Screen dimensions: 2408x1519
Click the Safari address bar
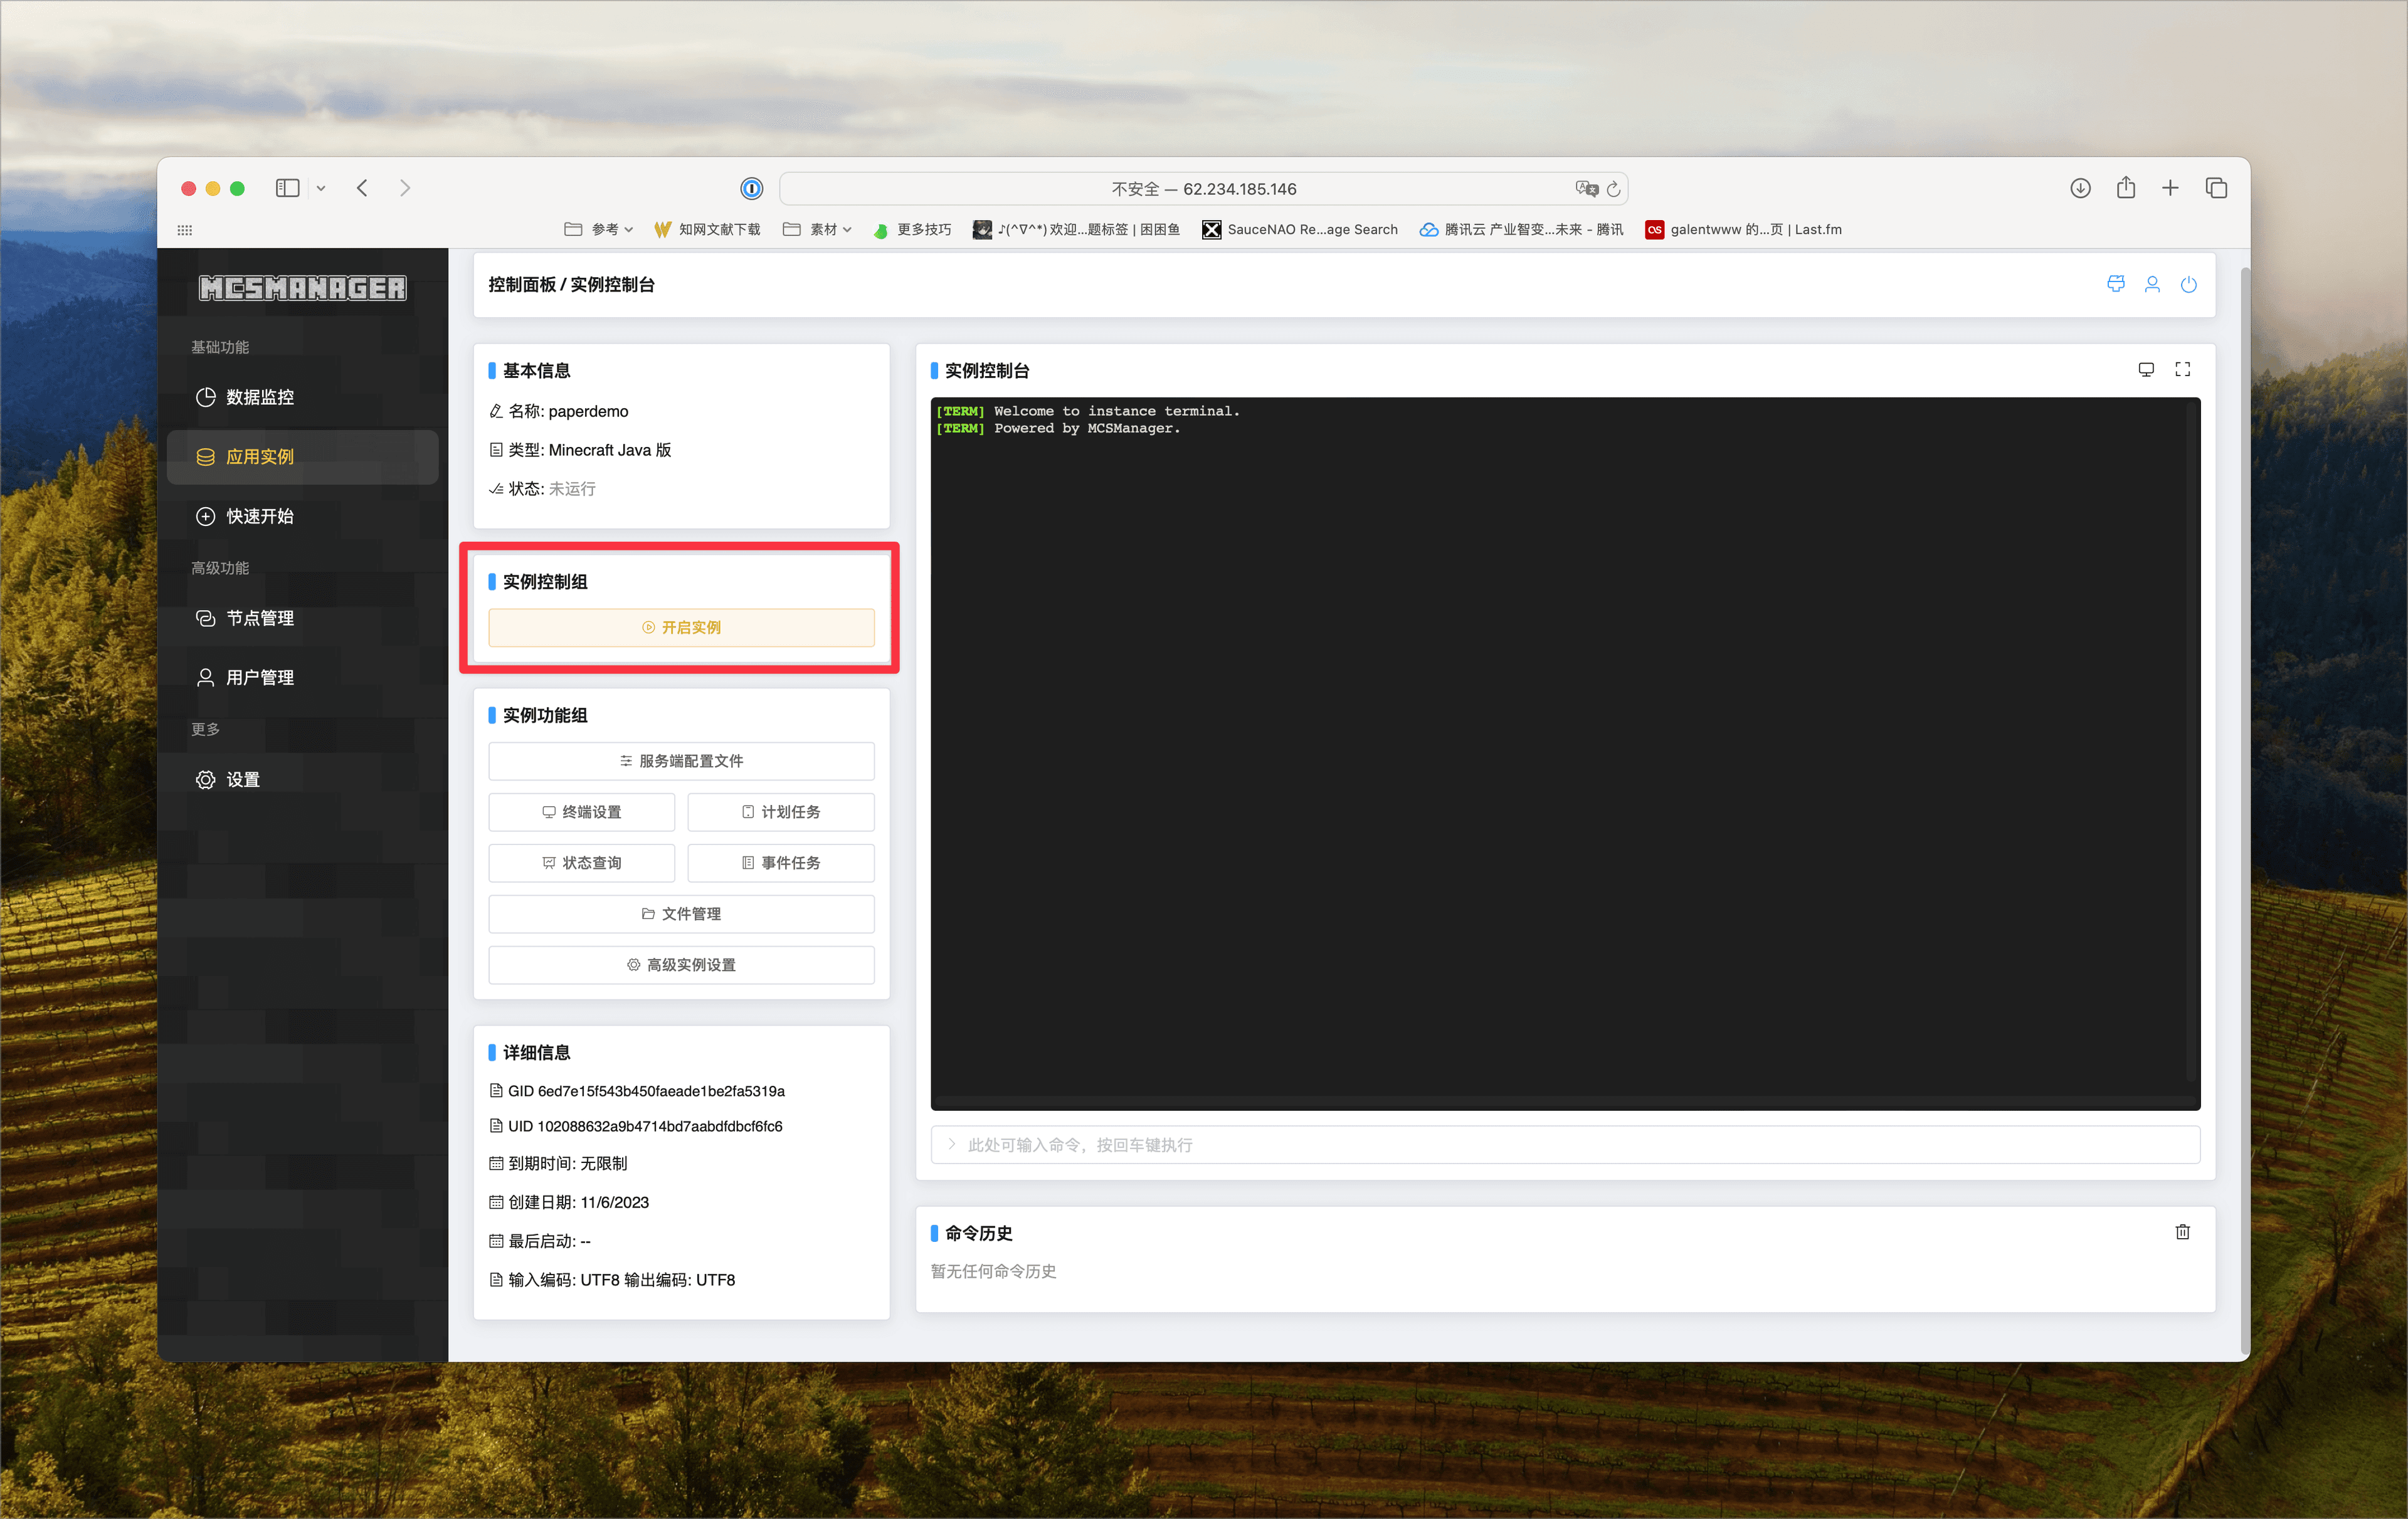click(x=1203, y=189)
